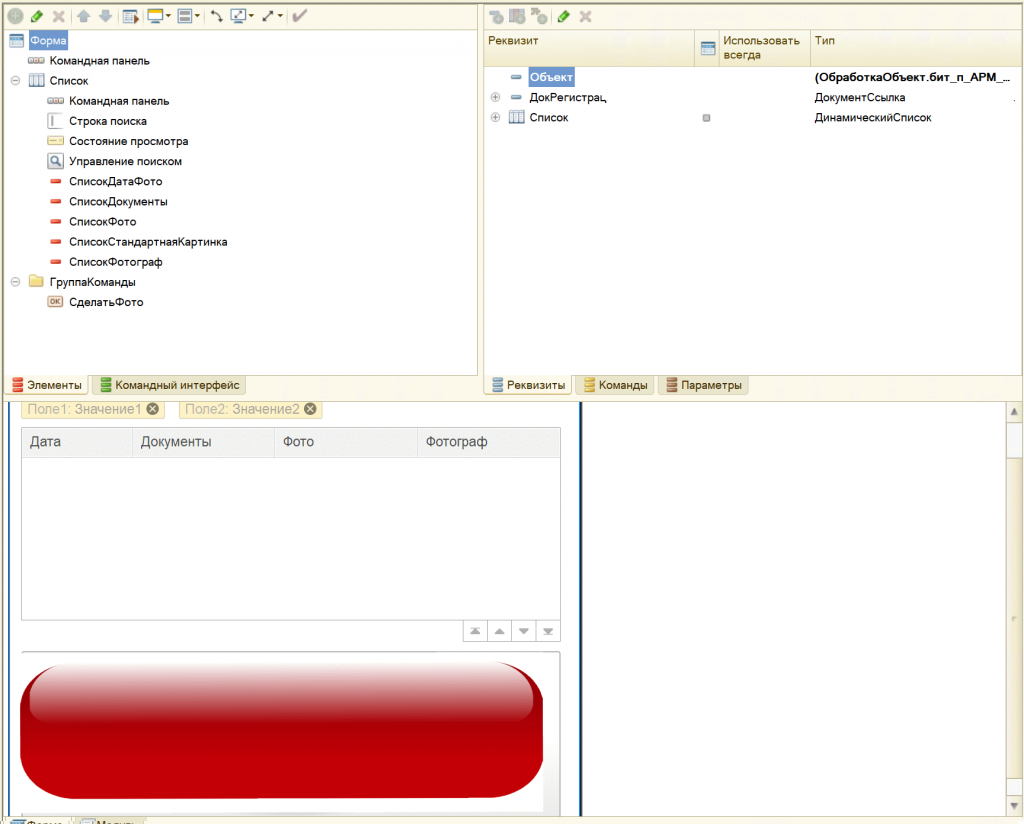
Task: Select Состояние просмотра tree item
Action: tap(129, 141)
